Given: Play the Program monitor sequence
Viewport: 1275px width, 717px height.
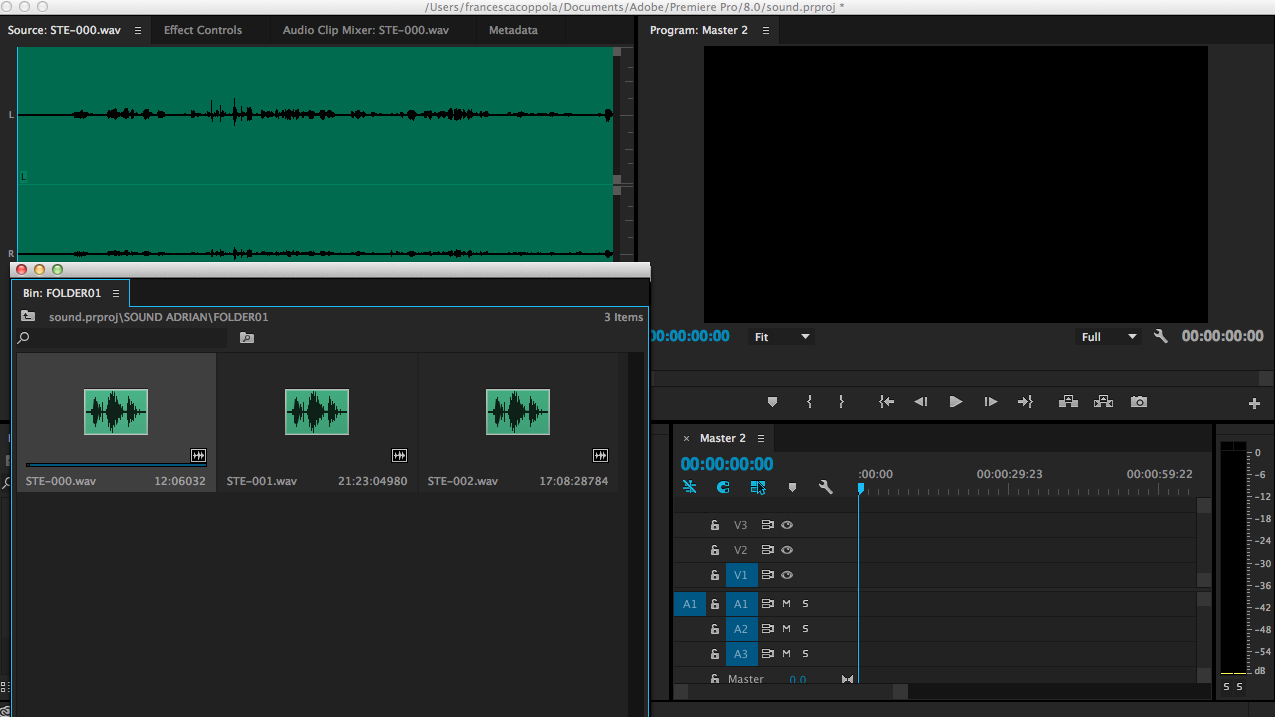Looking at the screenshot, I should pyautogui.click(x=956, y=402).
